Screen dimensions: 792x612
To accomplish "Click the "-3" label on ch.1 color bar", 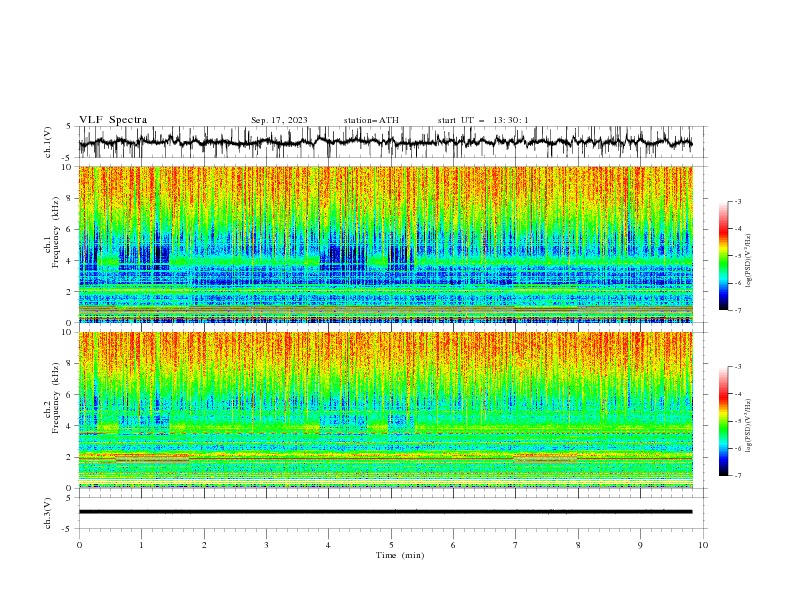I will point(738,201).
